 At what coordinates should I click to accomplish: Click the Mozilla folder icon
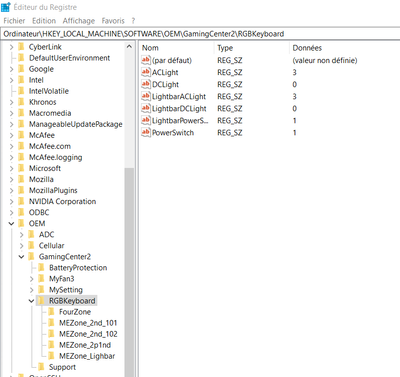(21, 179)
